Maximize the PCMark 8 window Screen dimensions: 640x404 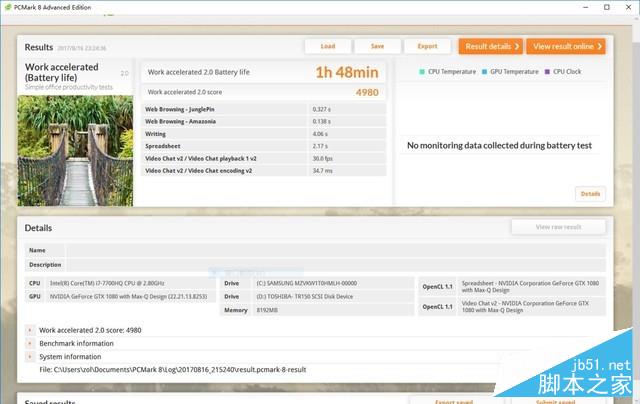[607, 7]
